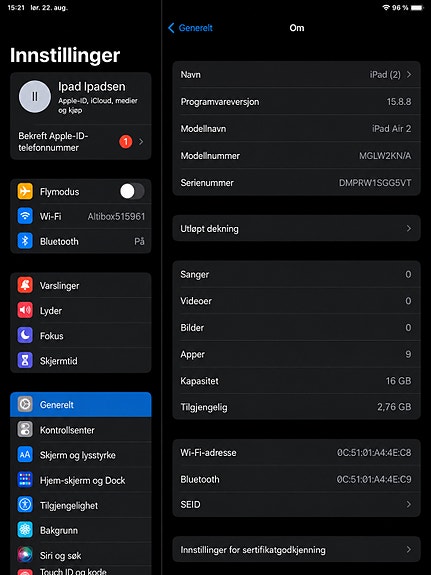431x575 pixels.
Task: Open Bluetooth settings via its icon
Action: coord(25,241)
